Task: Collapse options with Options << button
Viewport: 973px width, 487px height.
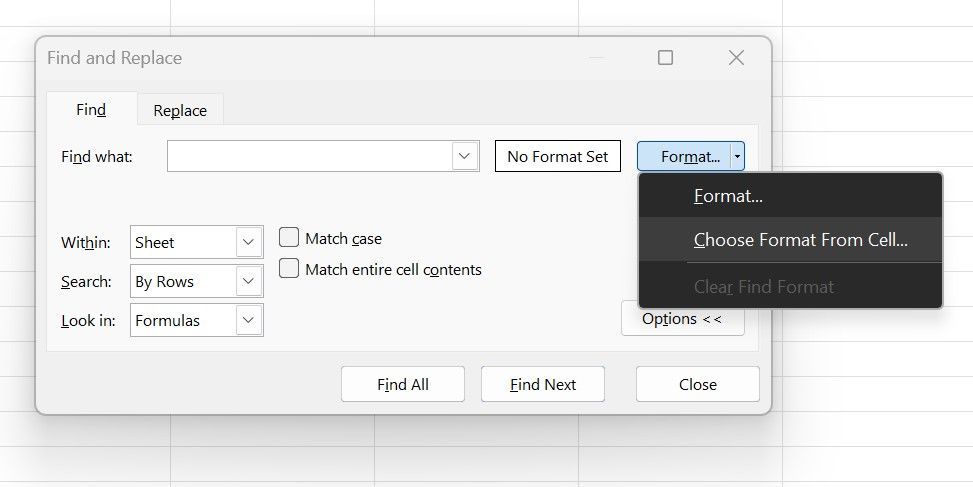Action: click(682, 319)
